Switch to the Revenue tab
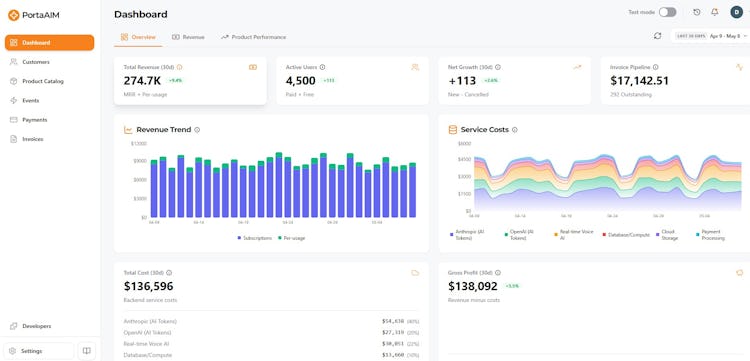Screen dimensions: 750x361 [x=188, y=37]
